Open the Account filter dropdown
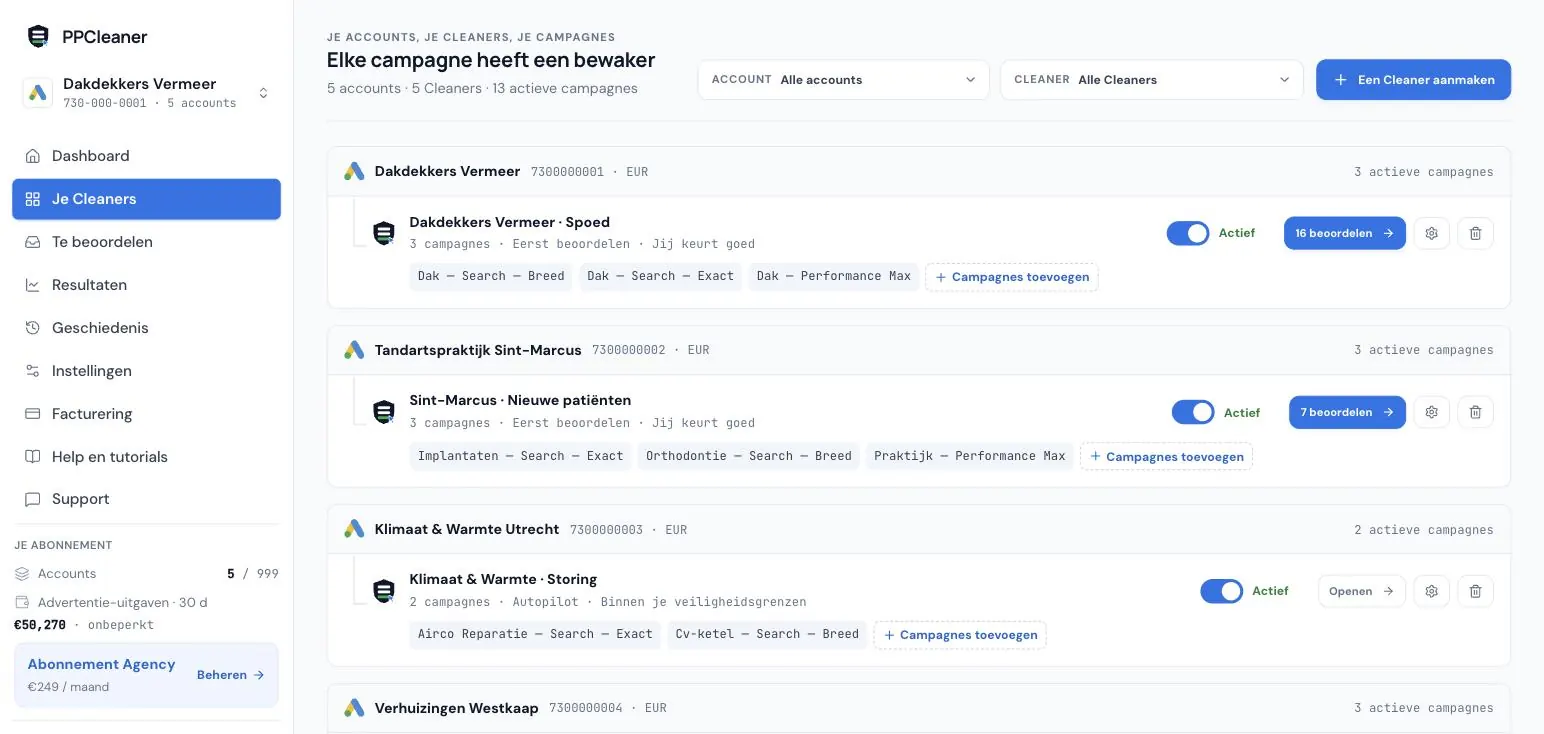 pyautogui.click(x=843, y=80)
